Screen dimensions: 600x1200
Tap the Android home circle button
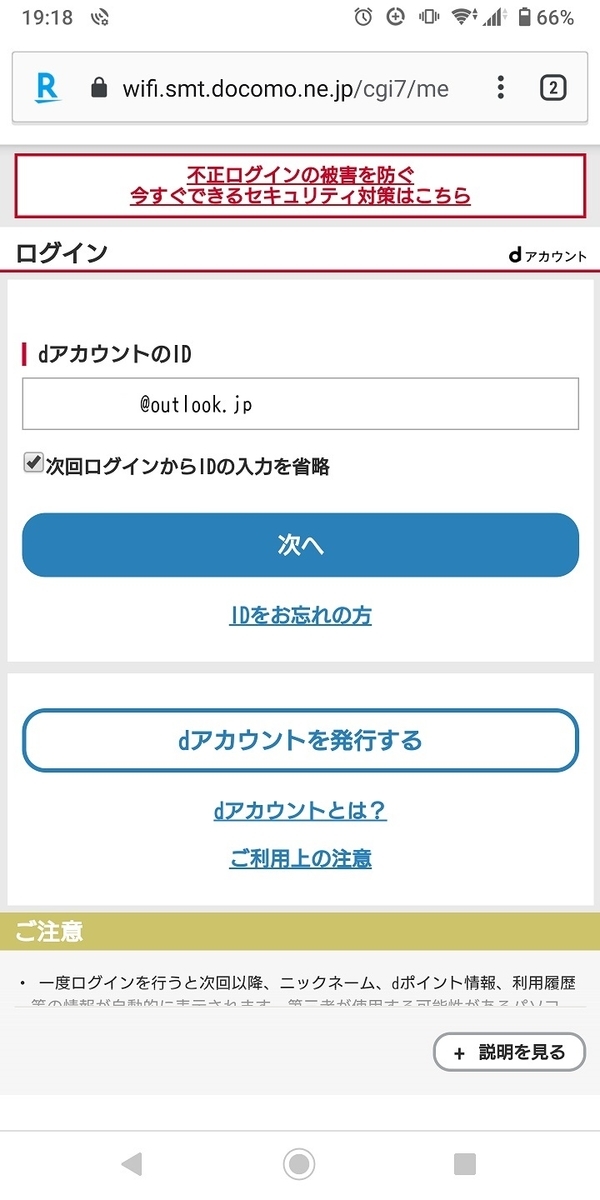299,1164
